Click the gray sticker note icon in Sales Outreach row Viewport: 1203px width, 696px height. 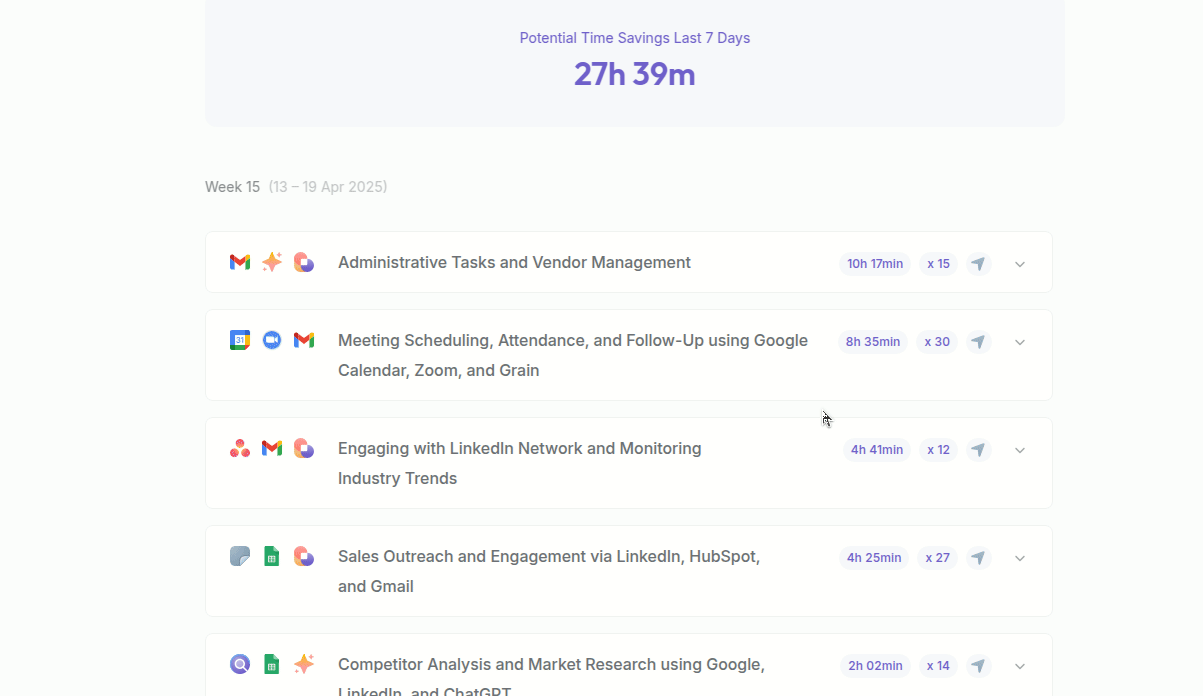point(240,556)
